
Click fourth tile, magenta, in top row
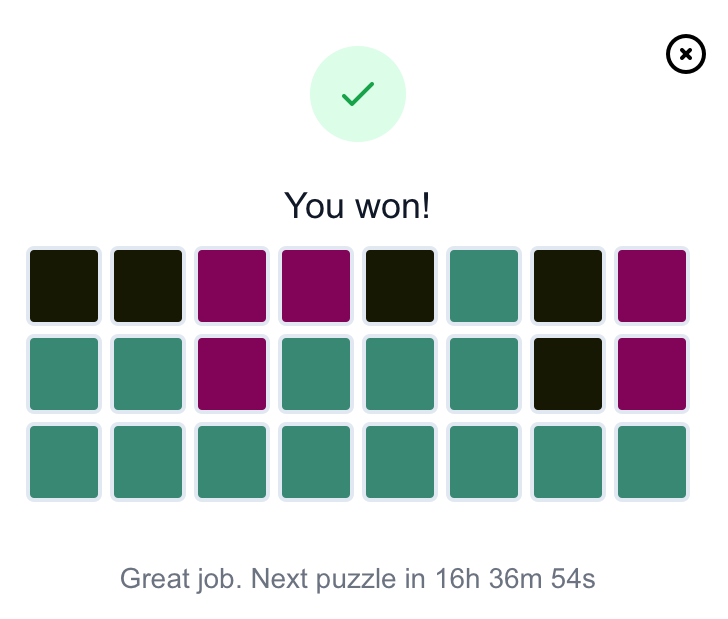point(316,286)
